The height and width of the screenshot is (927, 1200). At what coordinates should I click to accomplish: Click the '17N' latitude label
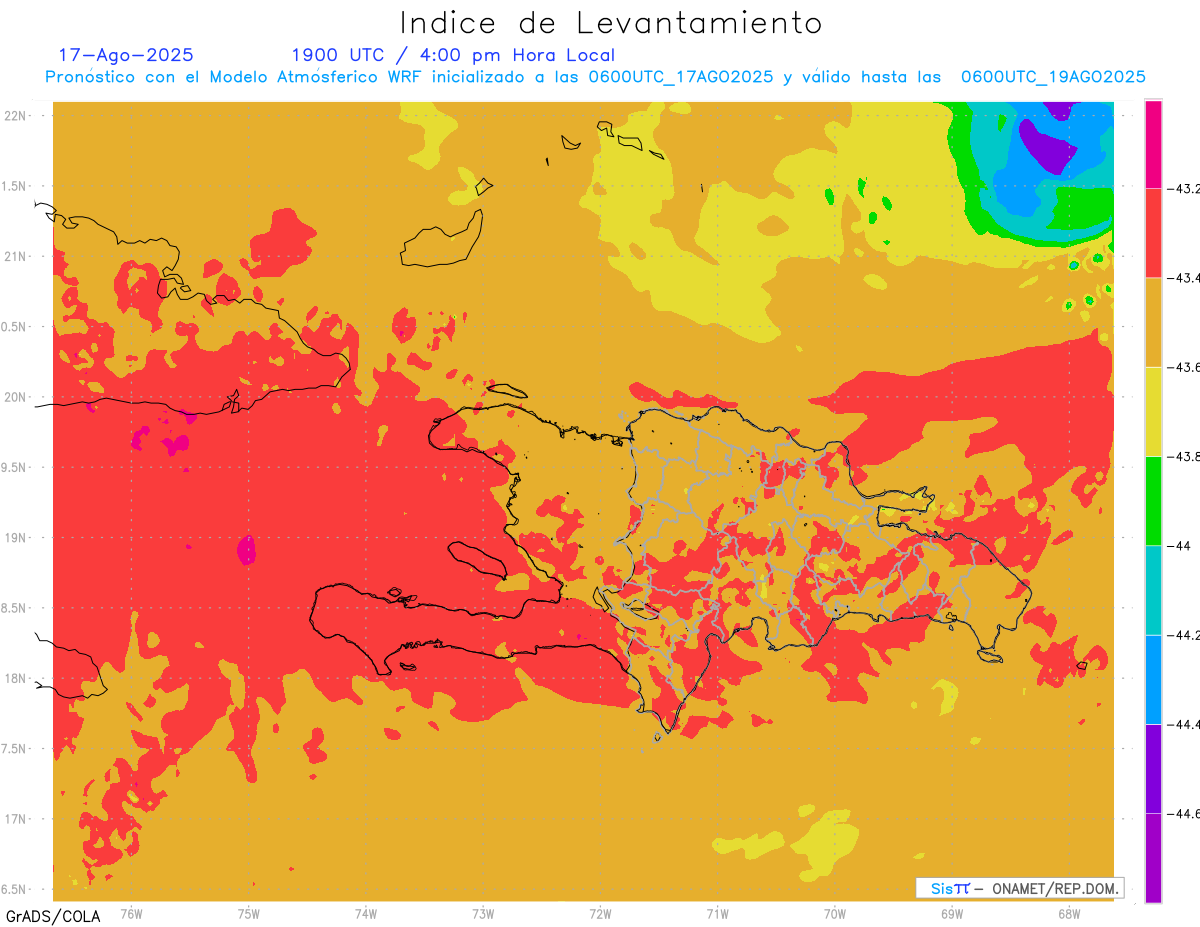[15, 819]
